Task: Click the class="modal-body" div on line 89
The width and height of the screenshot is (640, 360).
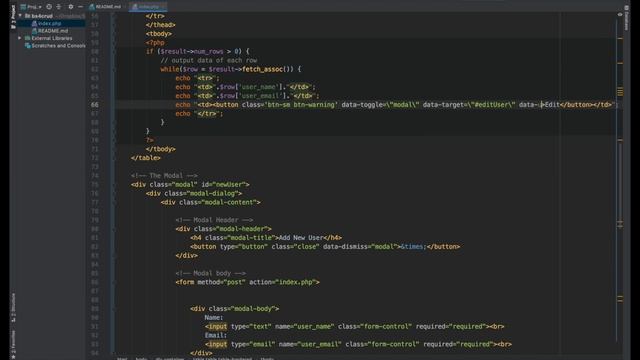Action: click(235, 309)
